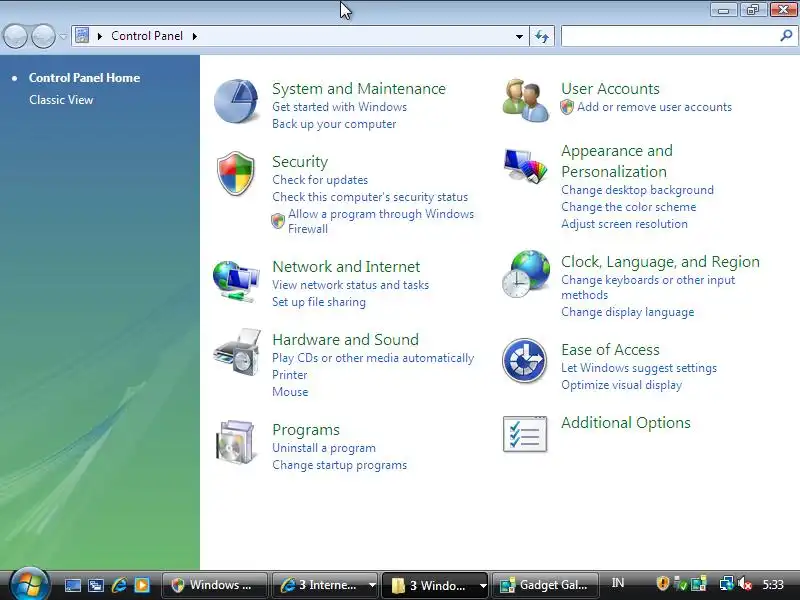Click the Back navigation button
800x600 pixels.
[x=15, y=36]
